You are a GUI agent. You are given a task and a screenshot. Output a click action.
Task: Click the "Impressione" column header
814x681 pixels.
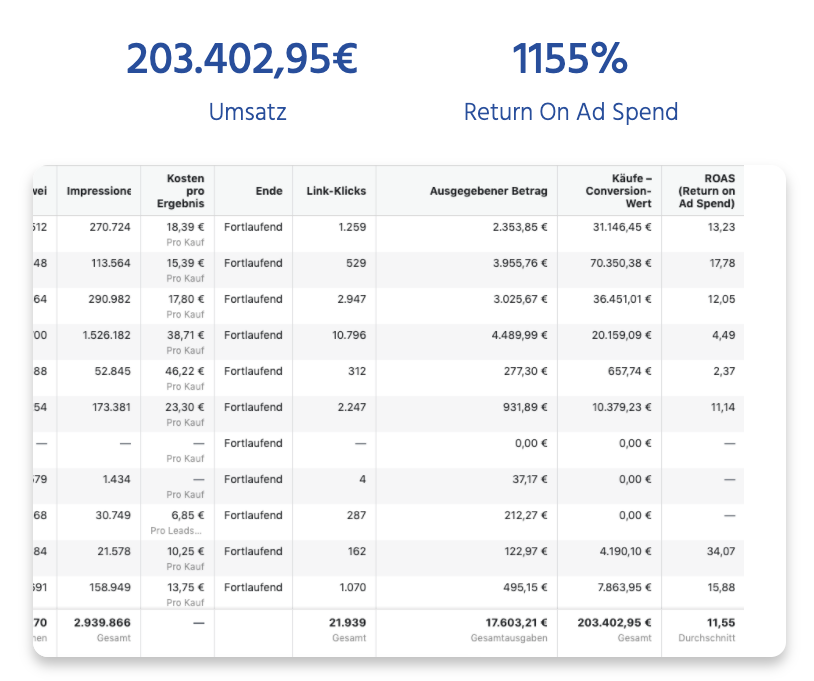point(98,191)
